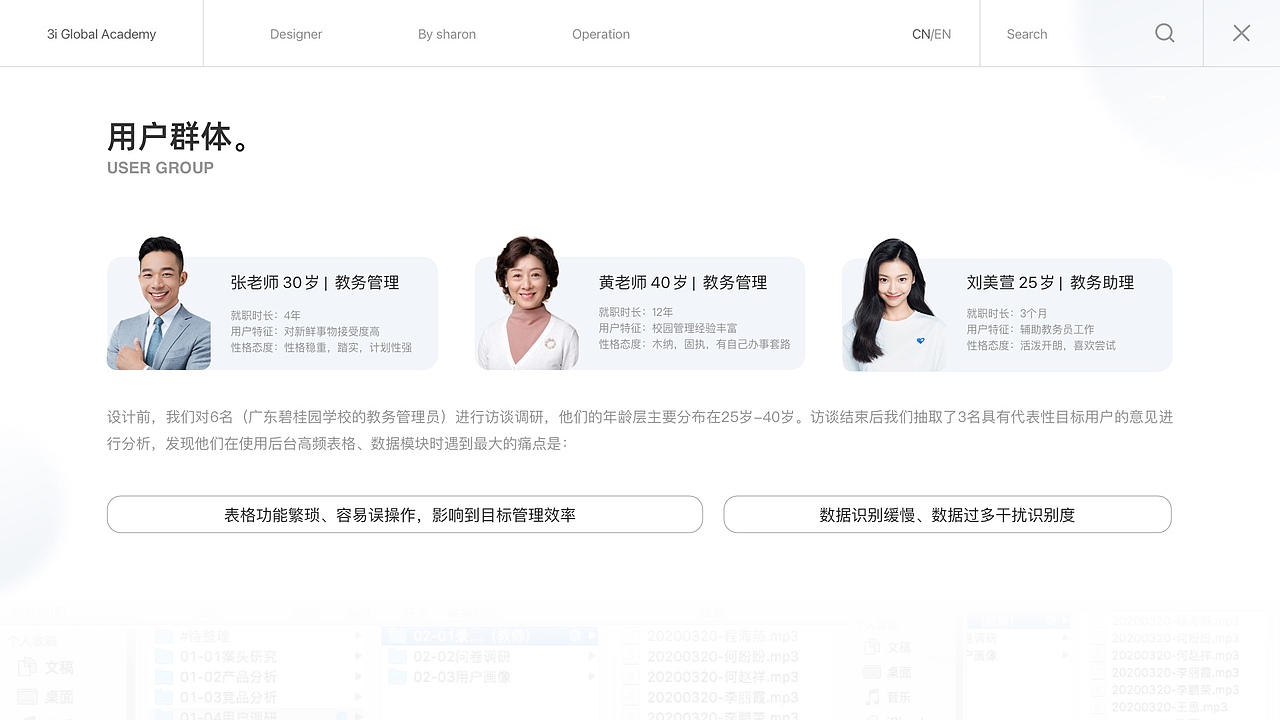1280x720 pixels.
Task: Click the 音乐 music note icon in the sidebar
Action: point(872,697)
